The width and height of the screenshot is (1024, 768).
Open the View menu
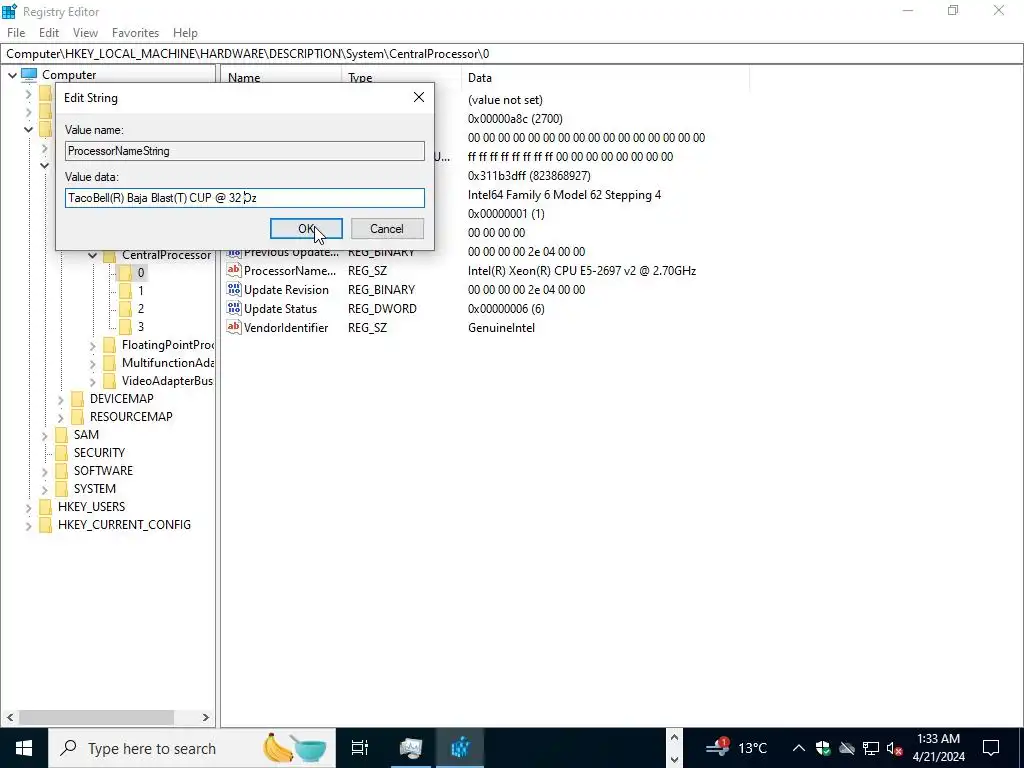point(85,33)
